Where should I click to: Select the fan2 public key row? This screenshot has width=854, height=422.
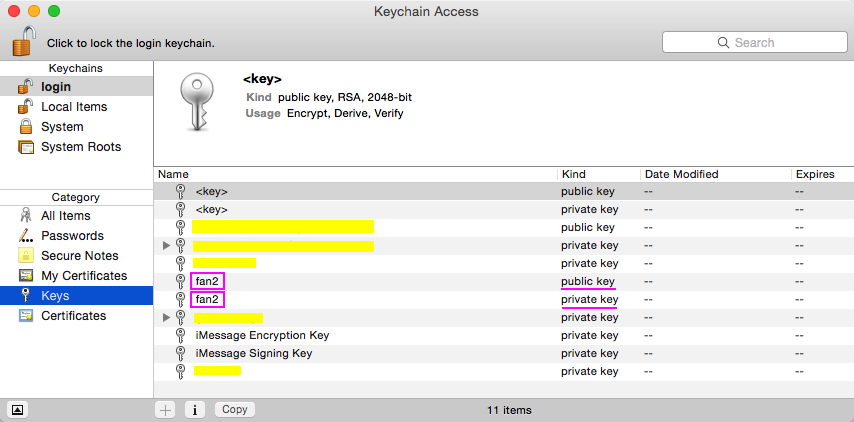click(x=504, y=282)
